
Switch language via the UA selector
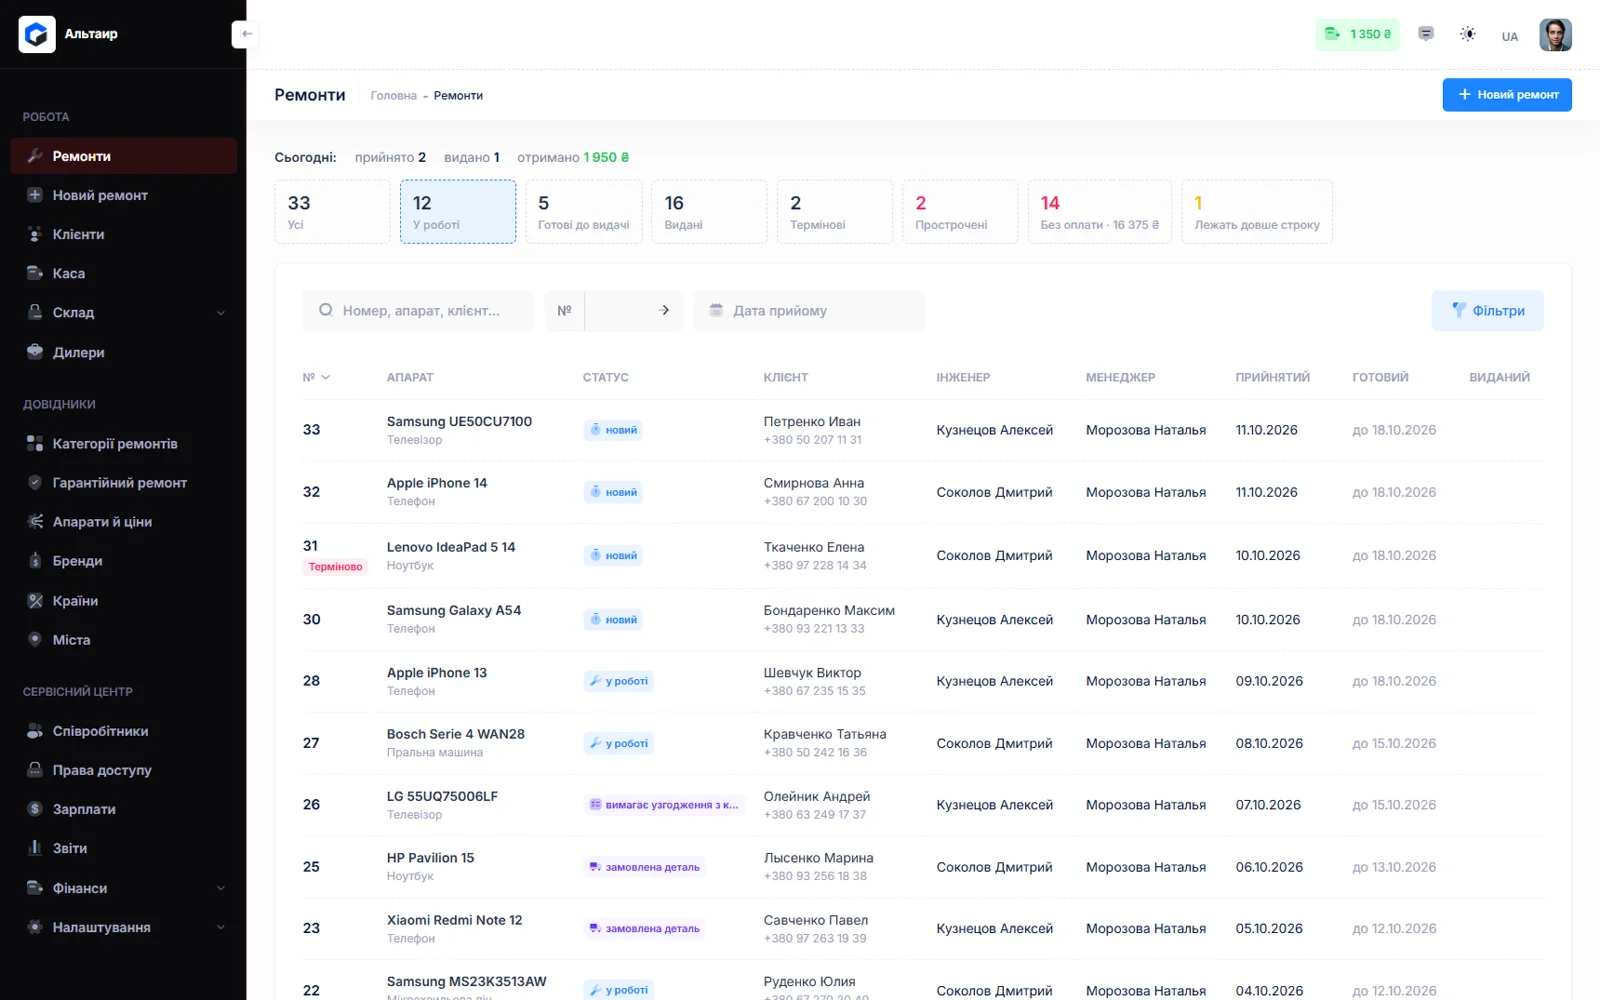coord(1509,37)
